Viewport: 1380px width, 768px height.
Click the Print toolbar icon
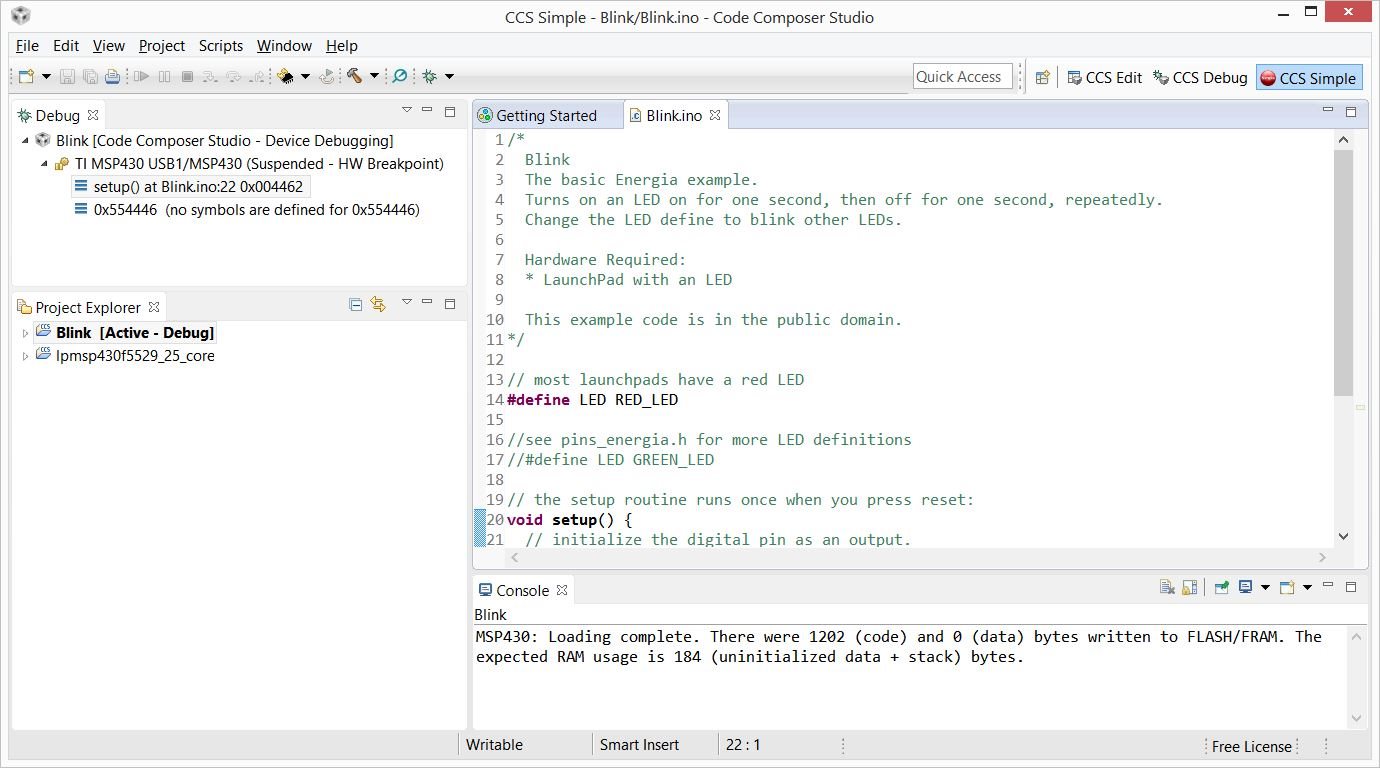click(113, 76)
